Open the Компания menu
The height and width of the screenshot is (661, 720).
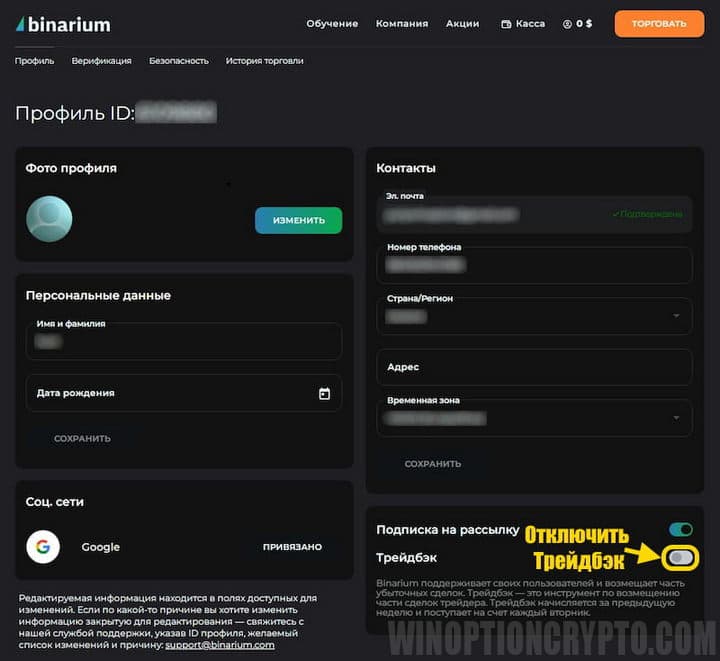pos(402,23)
